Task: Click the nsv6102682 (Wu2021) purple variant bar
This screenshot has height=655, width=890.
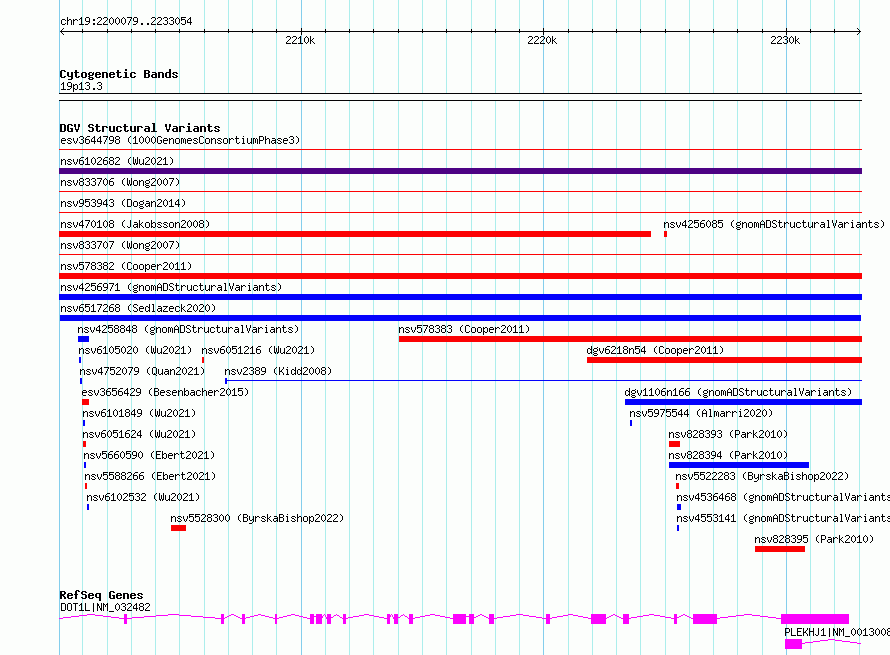Action: pos(460,171)
